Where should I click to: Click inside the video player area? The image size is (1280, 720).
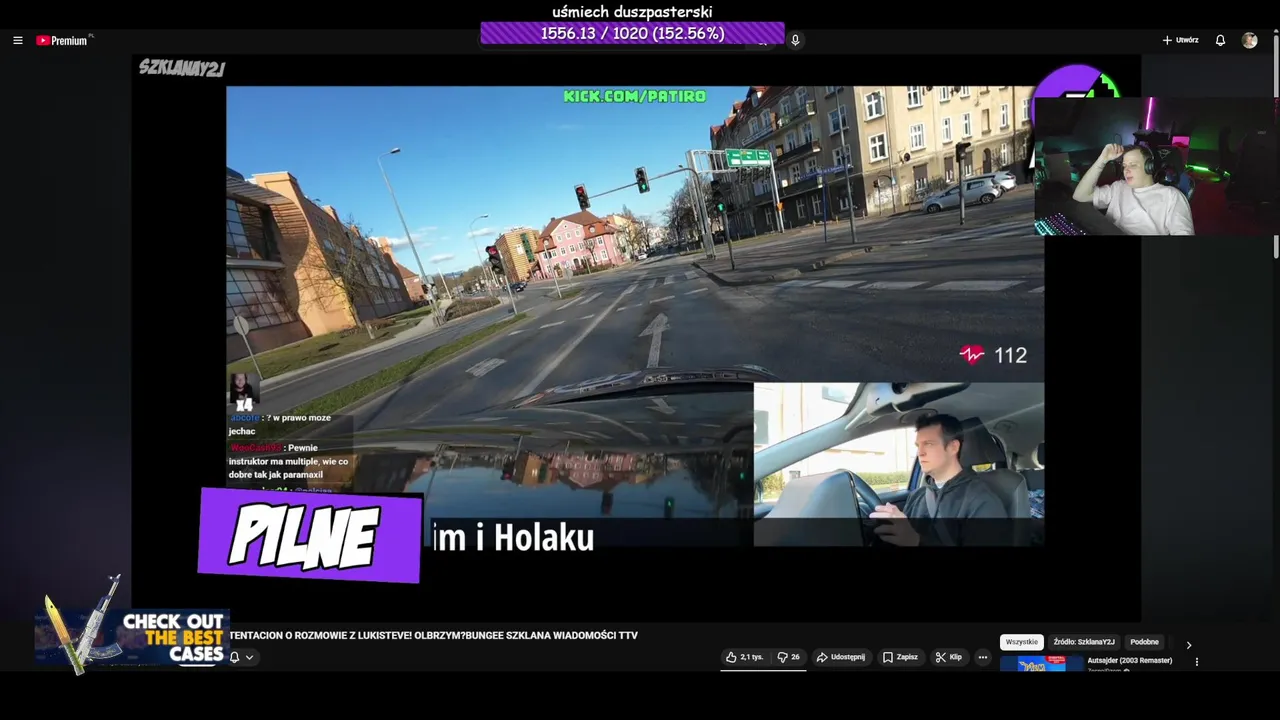click(x=636, y=338)
